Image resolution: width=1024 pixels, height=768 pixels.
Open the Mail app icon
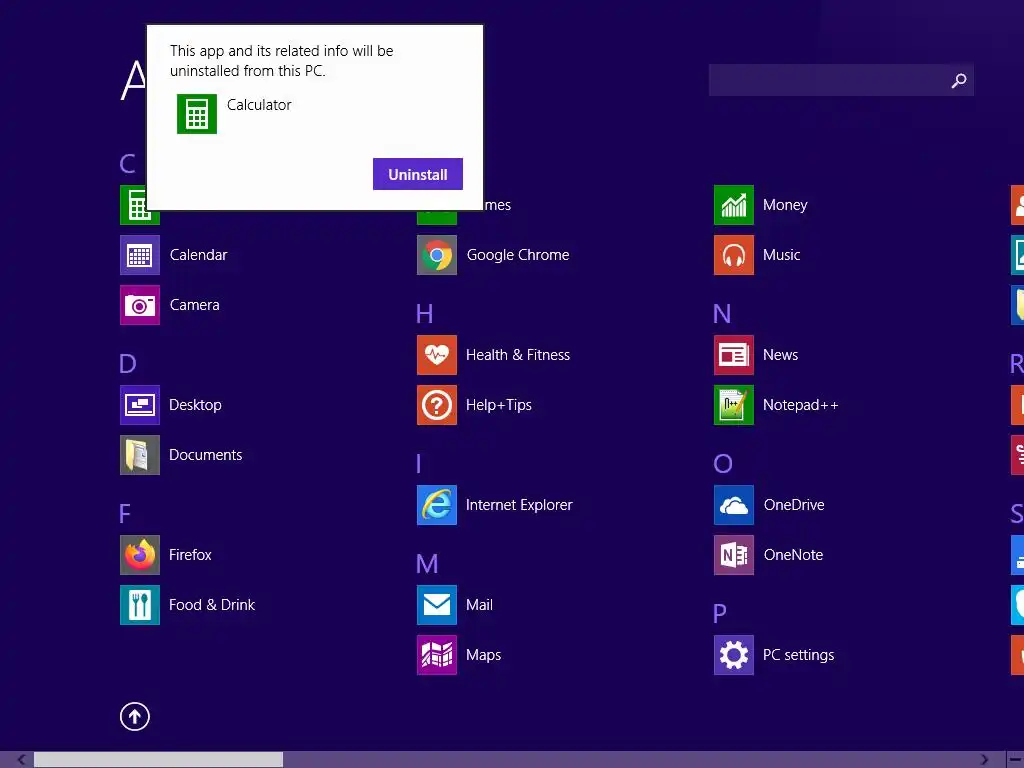pos(437,605)
